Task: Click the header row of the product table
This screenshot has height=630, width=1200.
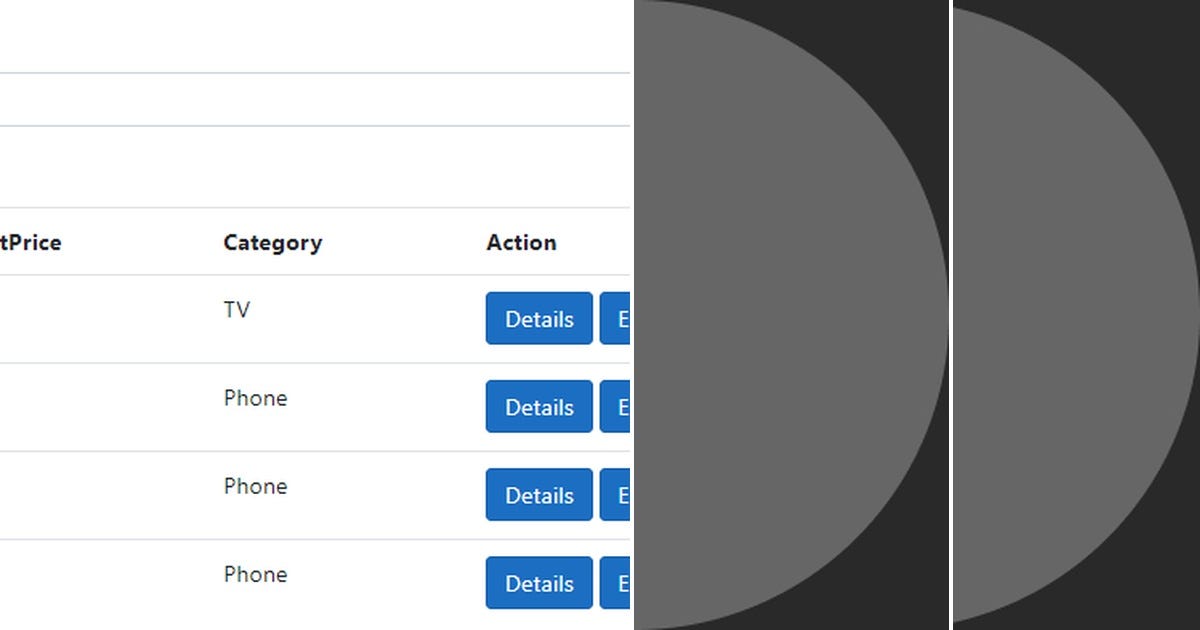Action: click(x=300, y=242)
